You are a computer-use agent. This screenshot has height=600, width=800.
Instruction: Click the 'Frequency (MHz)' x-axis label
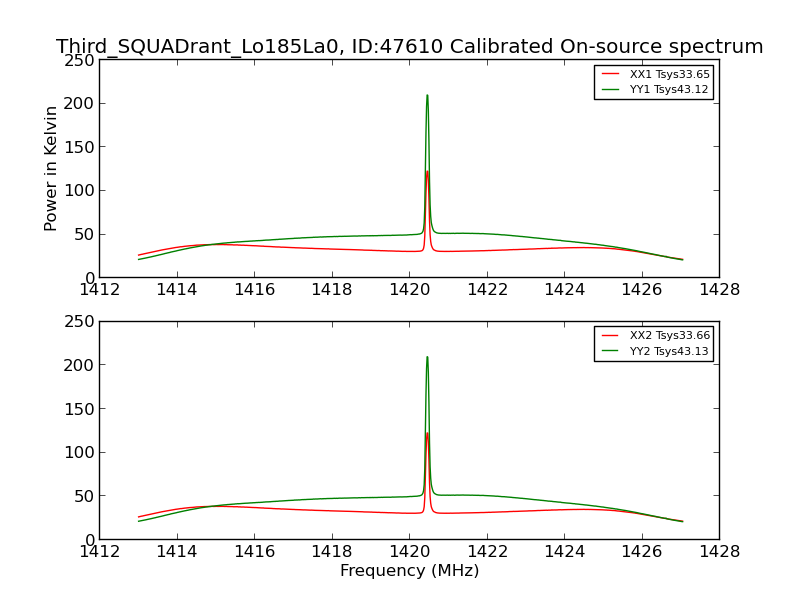coord(409,570)
